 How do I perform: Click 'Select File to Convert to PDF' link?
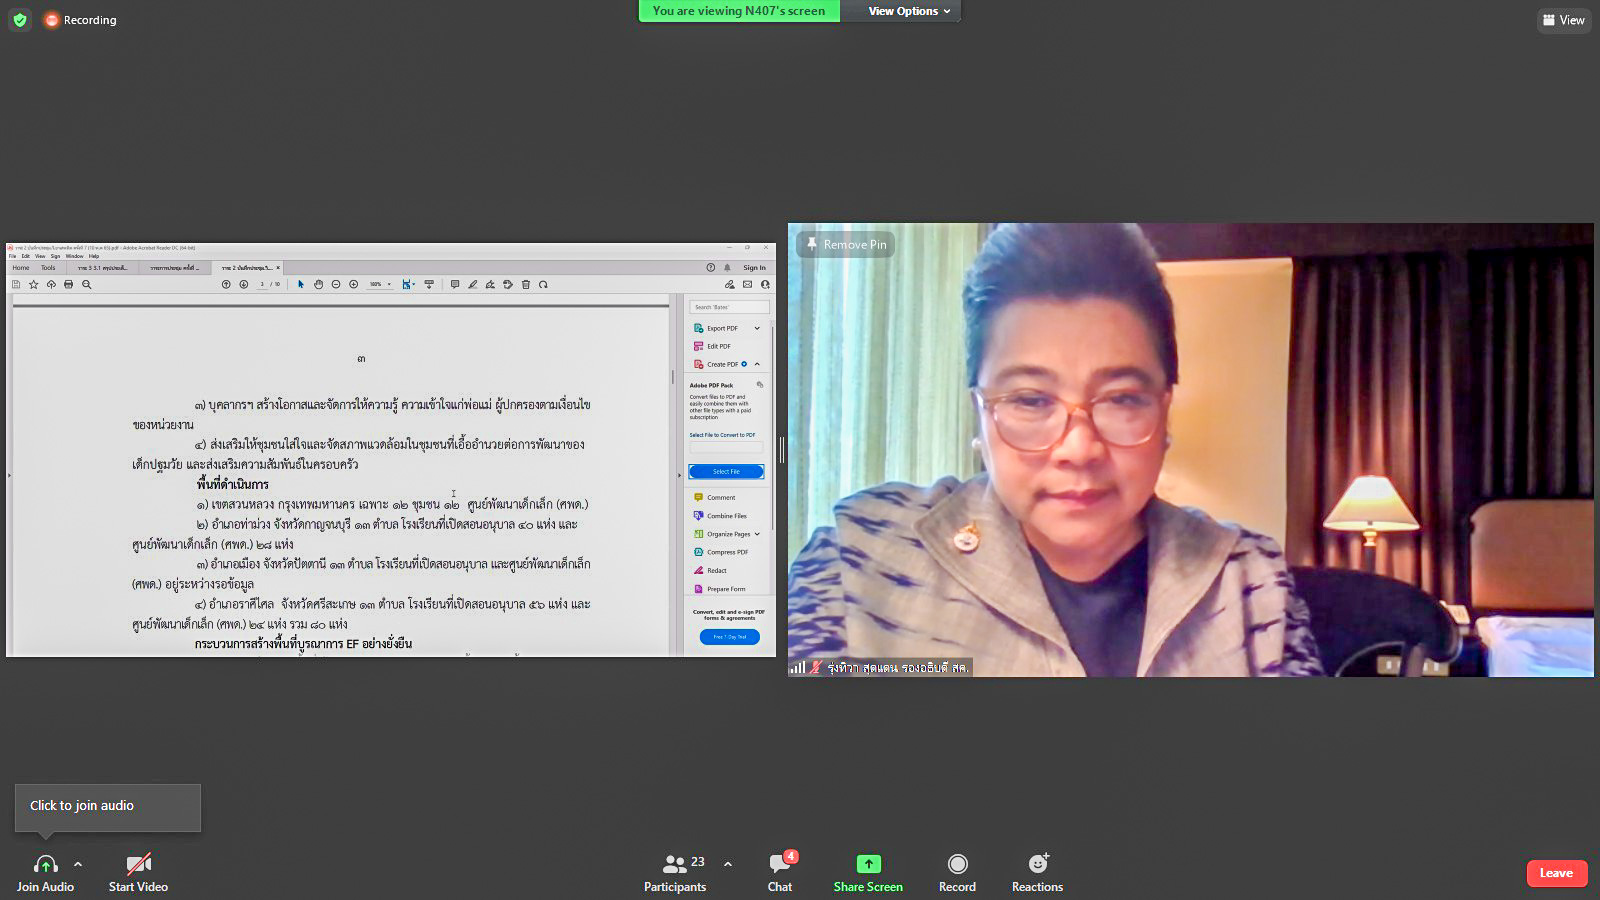(x=722, y=435)
